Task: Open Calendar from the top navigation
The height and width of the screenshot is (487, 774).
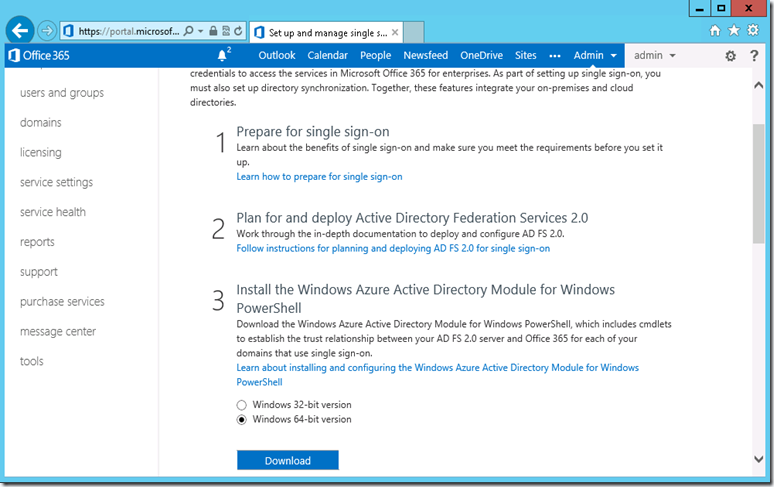Action: tap(327, 55)
